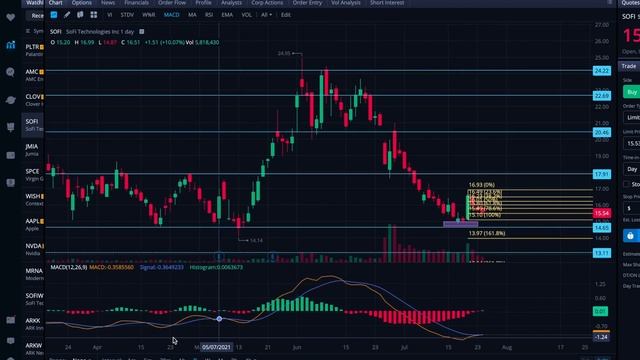Open the search-quote icon in left sidebar
Image resolution: width=640 pixels, height=360 pixels.
[x=11, y=72]
